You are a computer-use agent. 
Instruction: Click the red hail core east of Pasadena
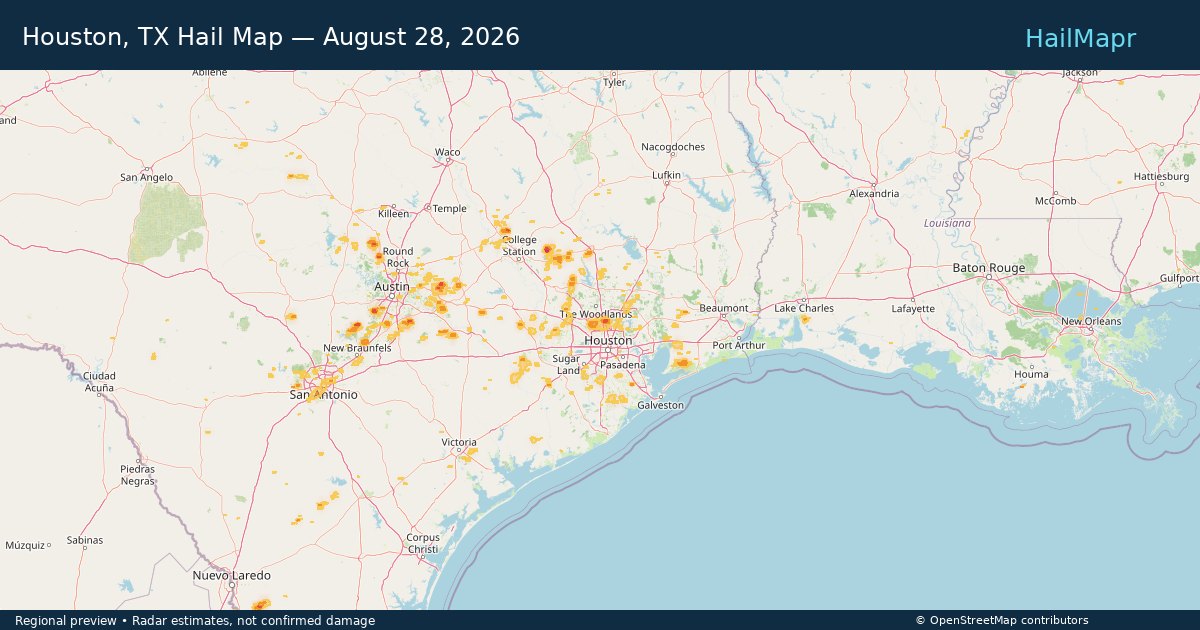(x=683, y=363)
